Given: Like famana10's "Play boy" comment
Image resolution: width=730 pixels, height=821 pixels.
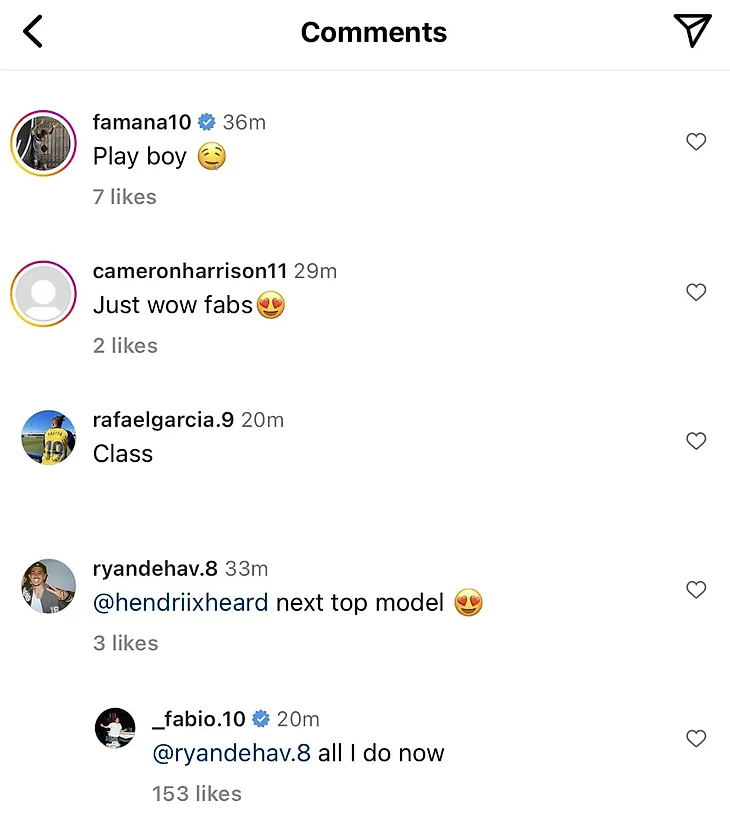Looking at the screenshot, I should click(696, 143).
